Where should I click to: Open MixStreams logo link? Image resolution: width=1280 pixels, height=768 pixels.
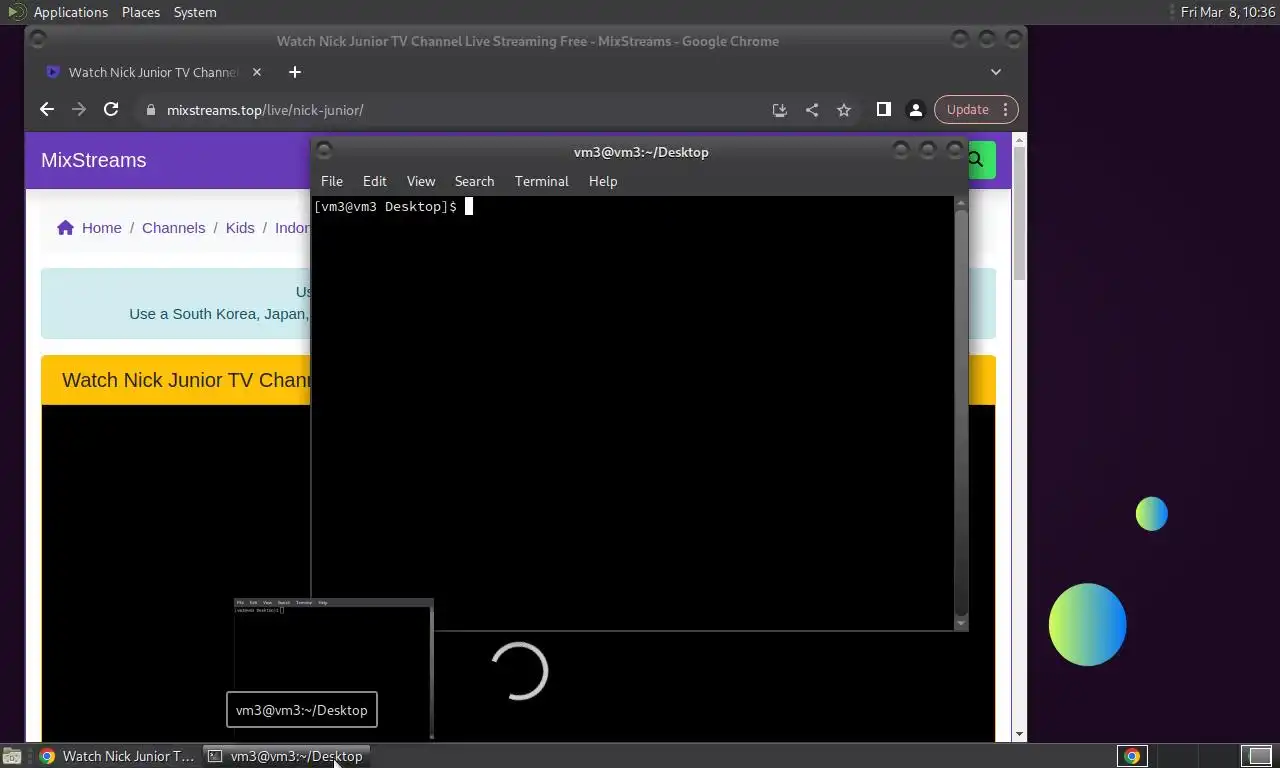click(94, 160)
